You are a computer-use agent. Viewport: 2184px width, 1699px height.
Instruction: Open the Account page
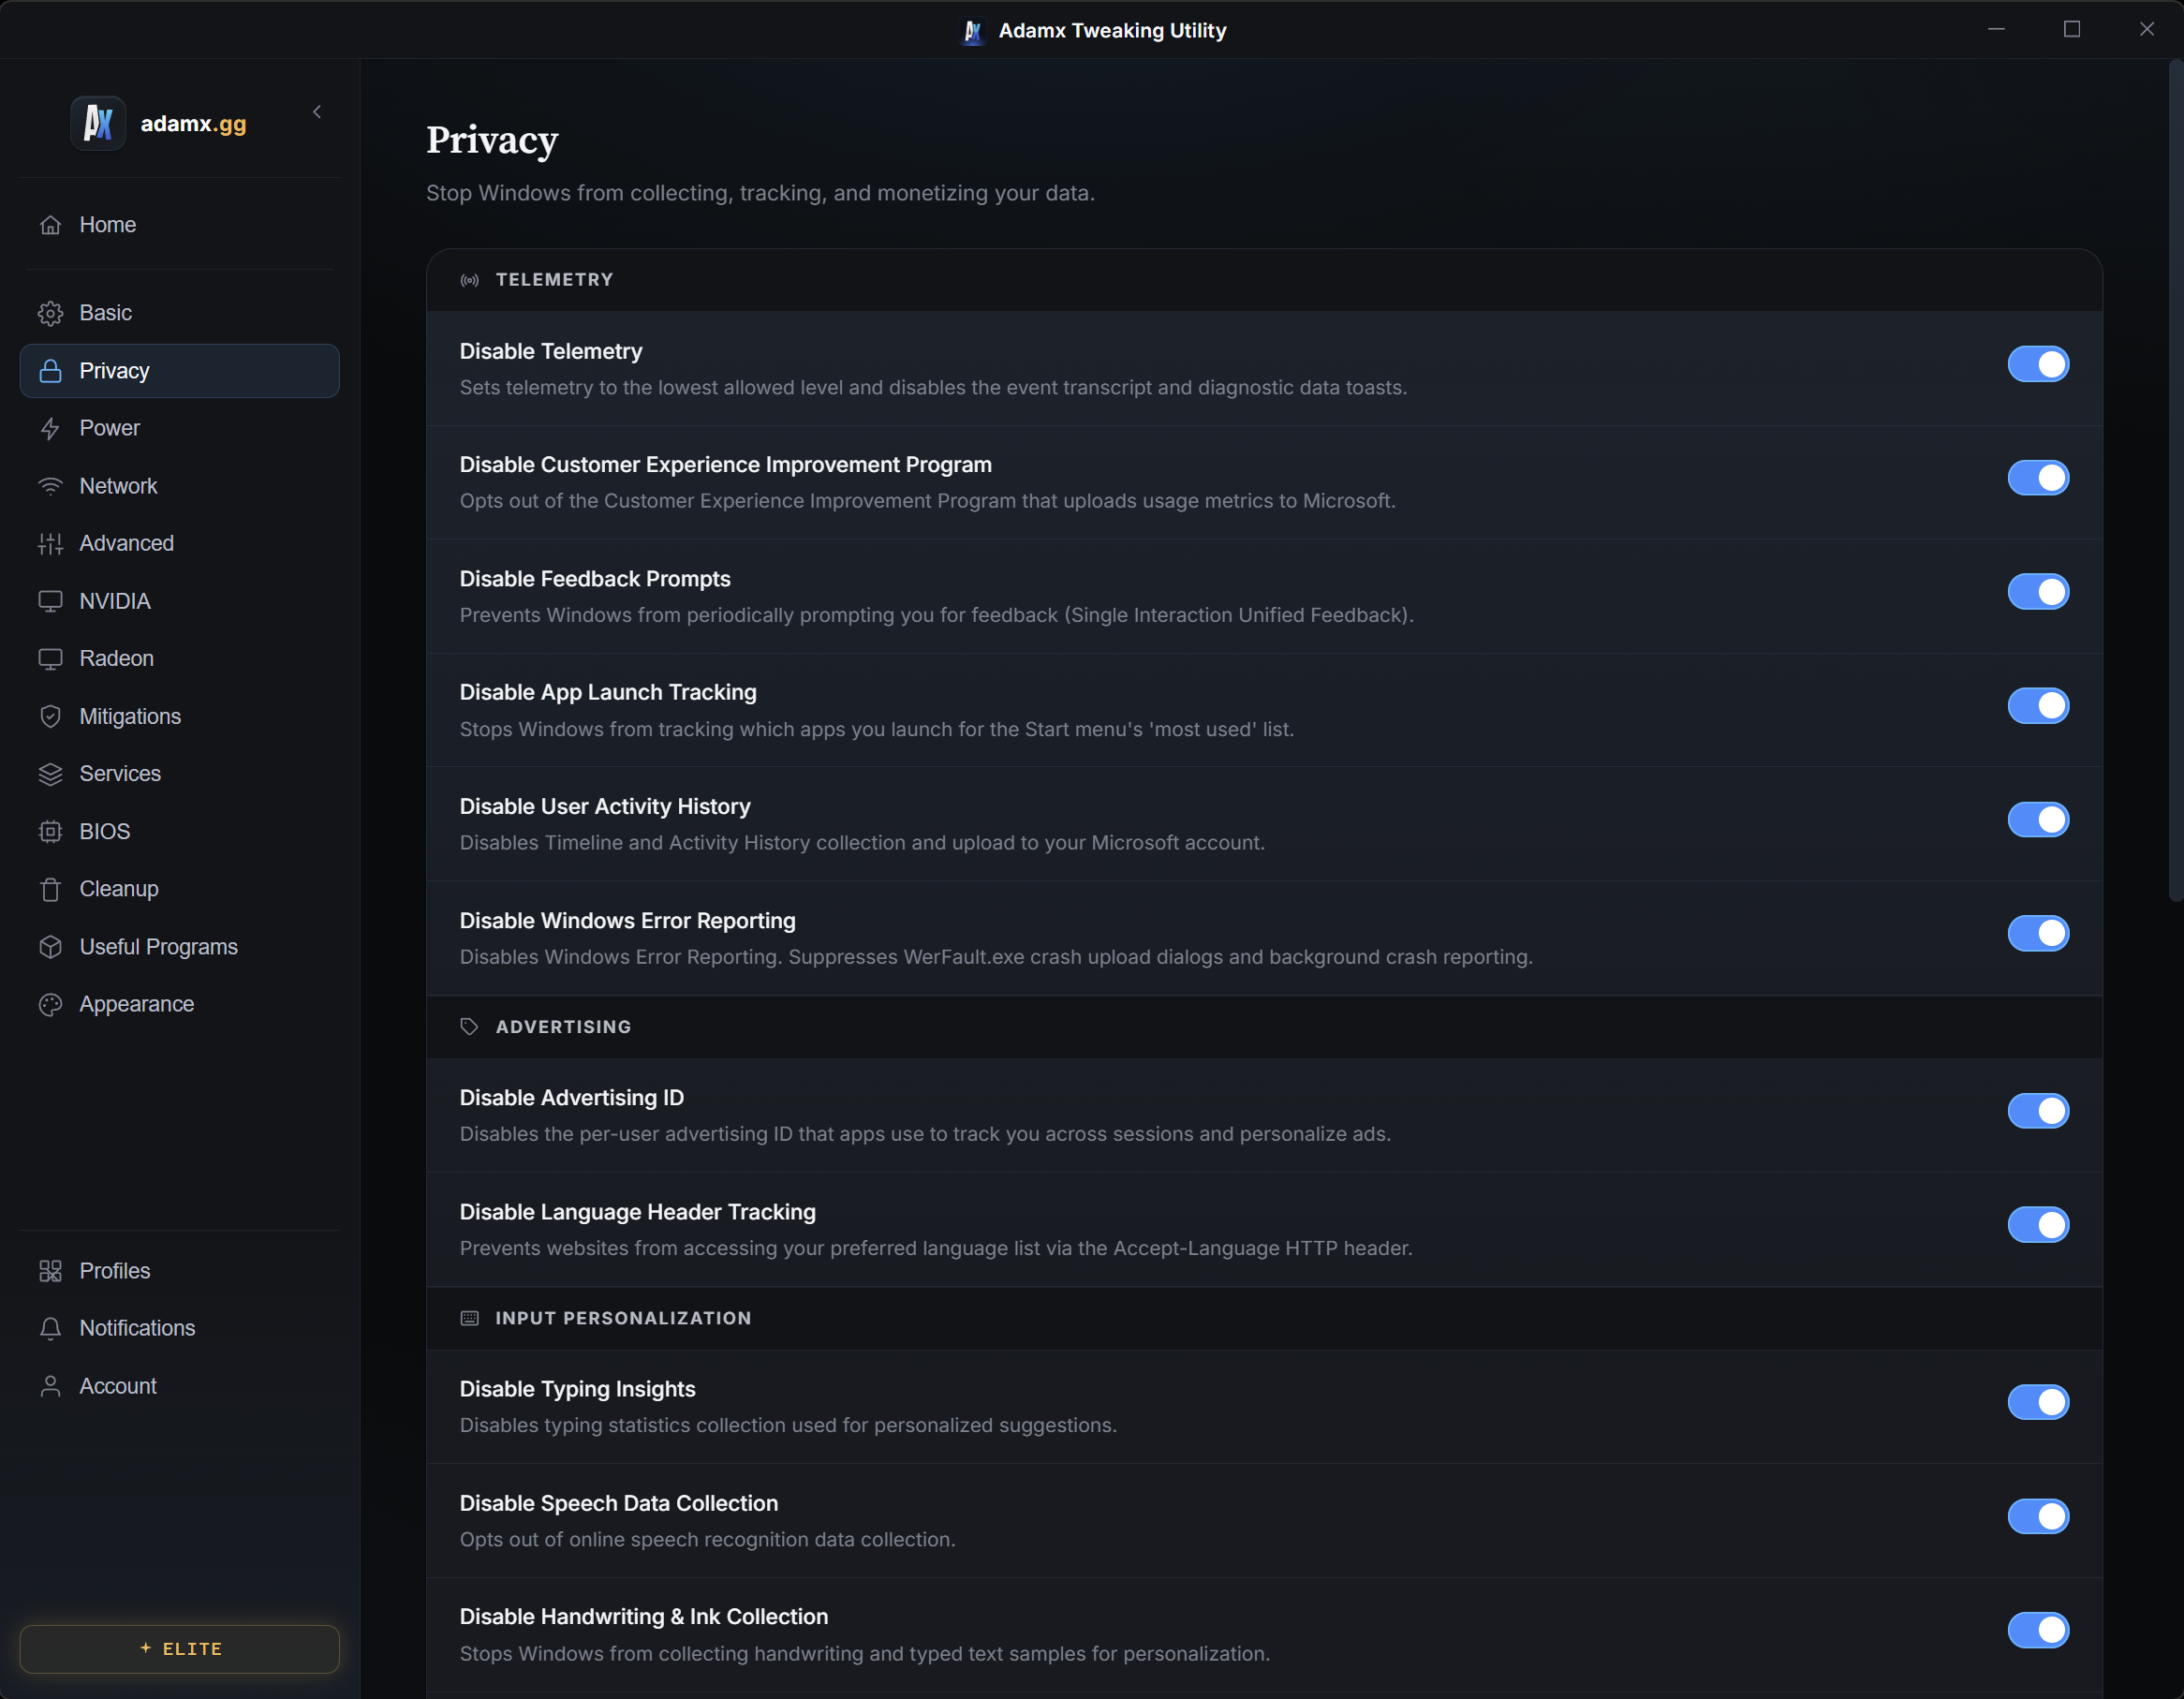click(180, 1386)
